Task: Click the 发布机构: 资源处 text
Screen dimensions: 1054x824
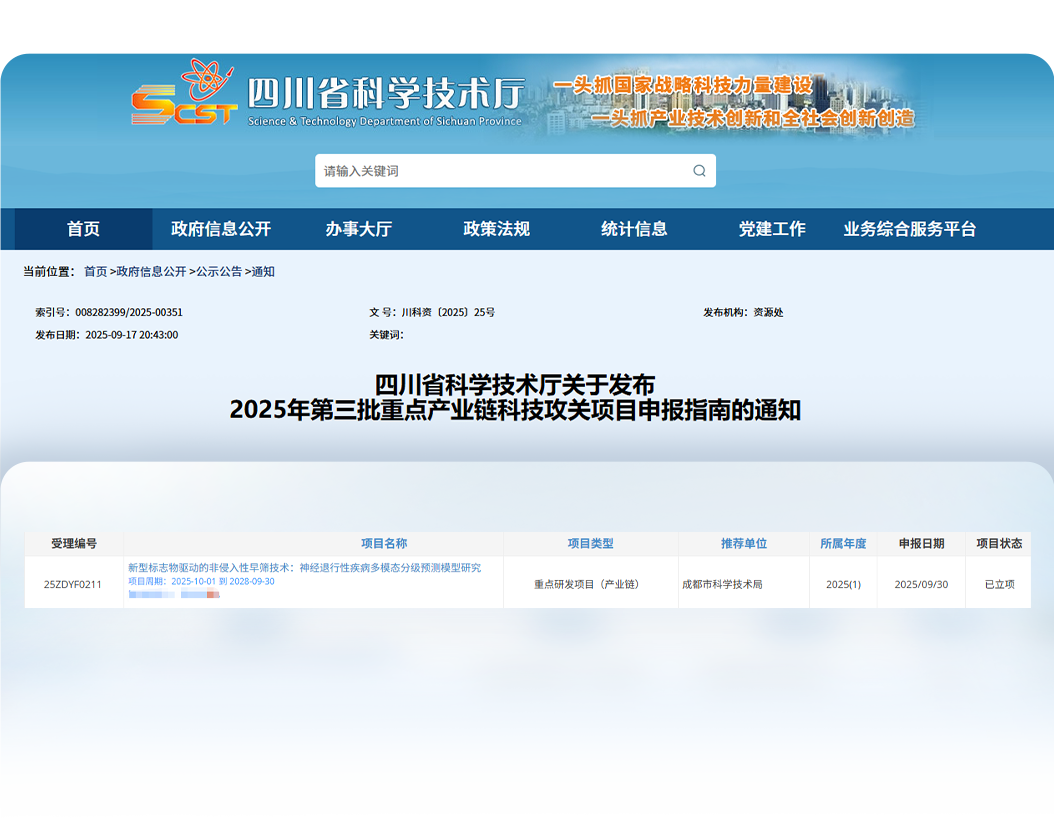Action: point(743,313)
